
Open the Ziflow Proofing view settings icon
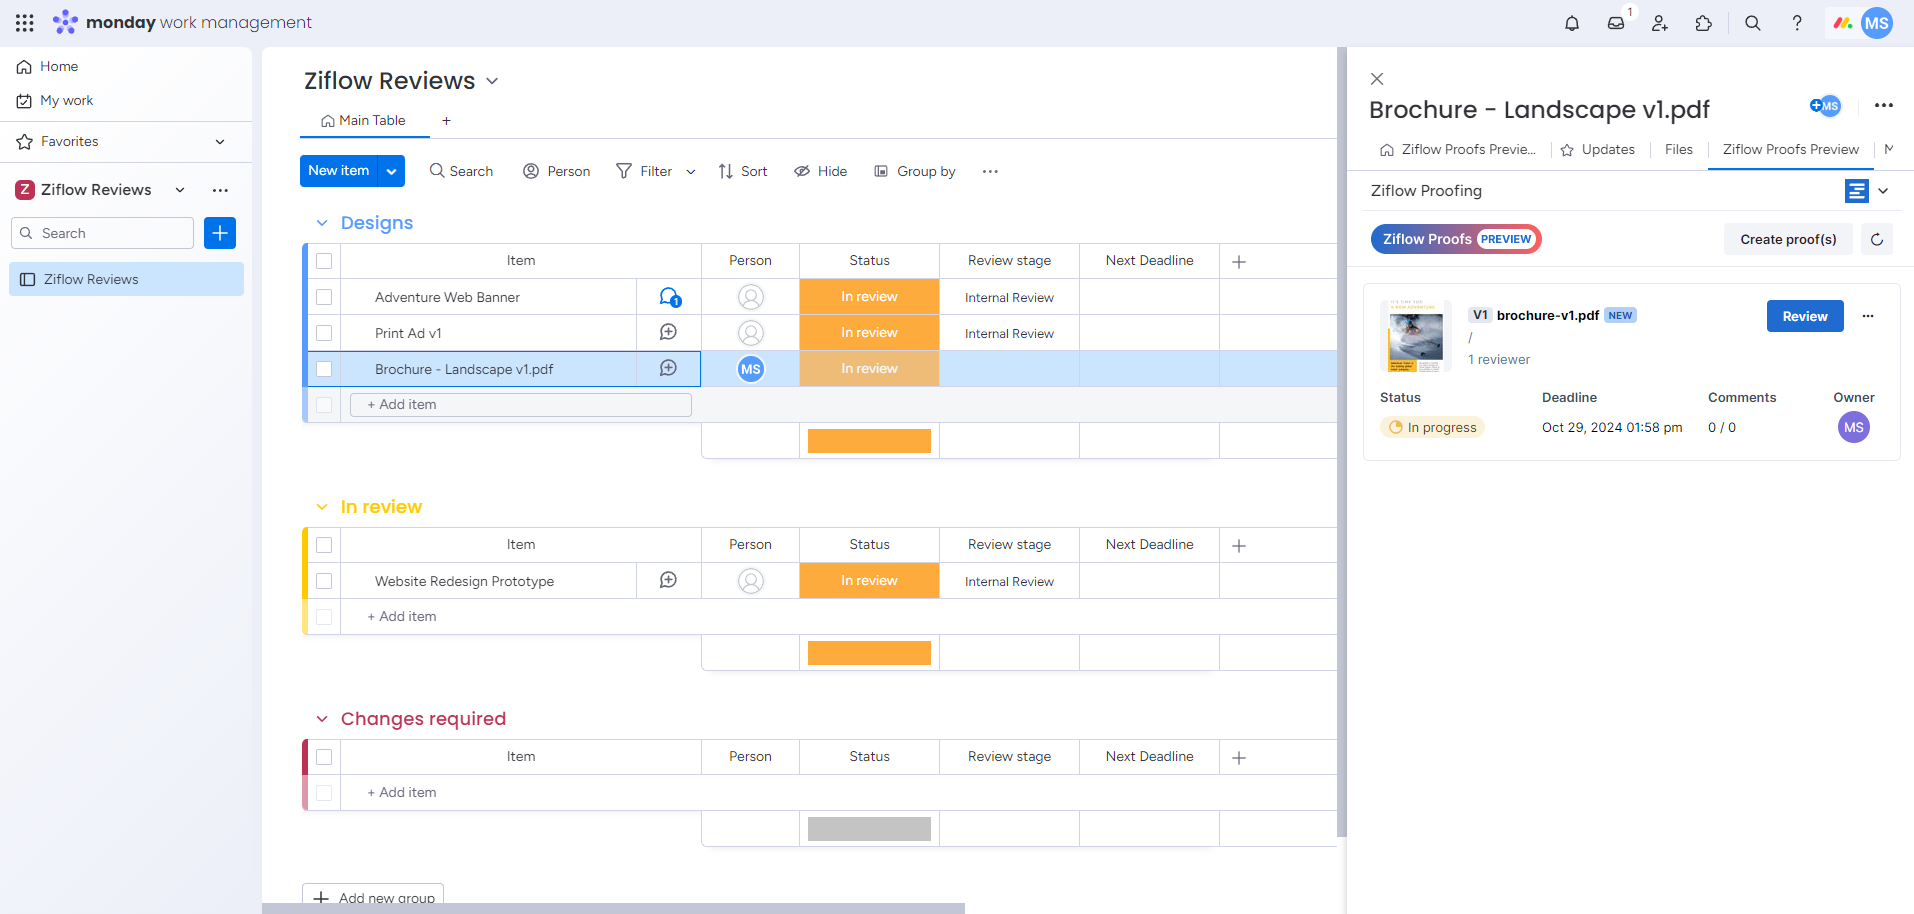tap(1855, 190)
